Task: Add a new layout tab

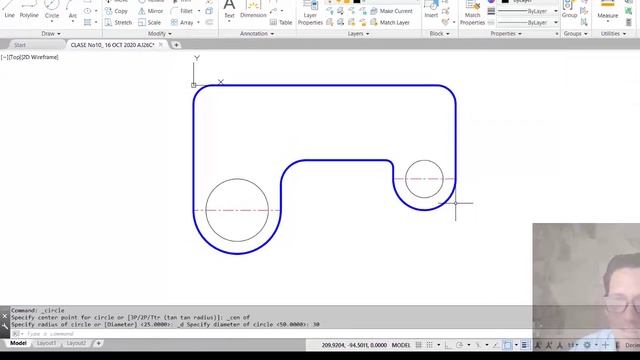Action: (x=98, y=343)
